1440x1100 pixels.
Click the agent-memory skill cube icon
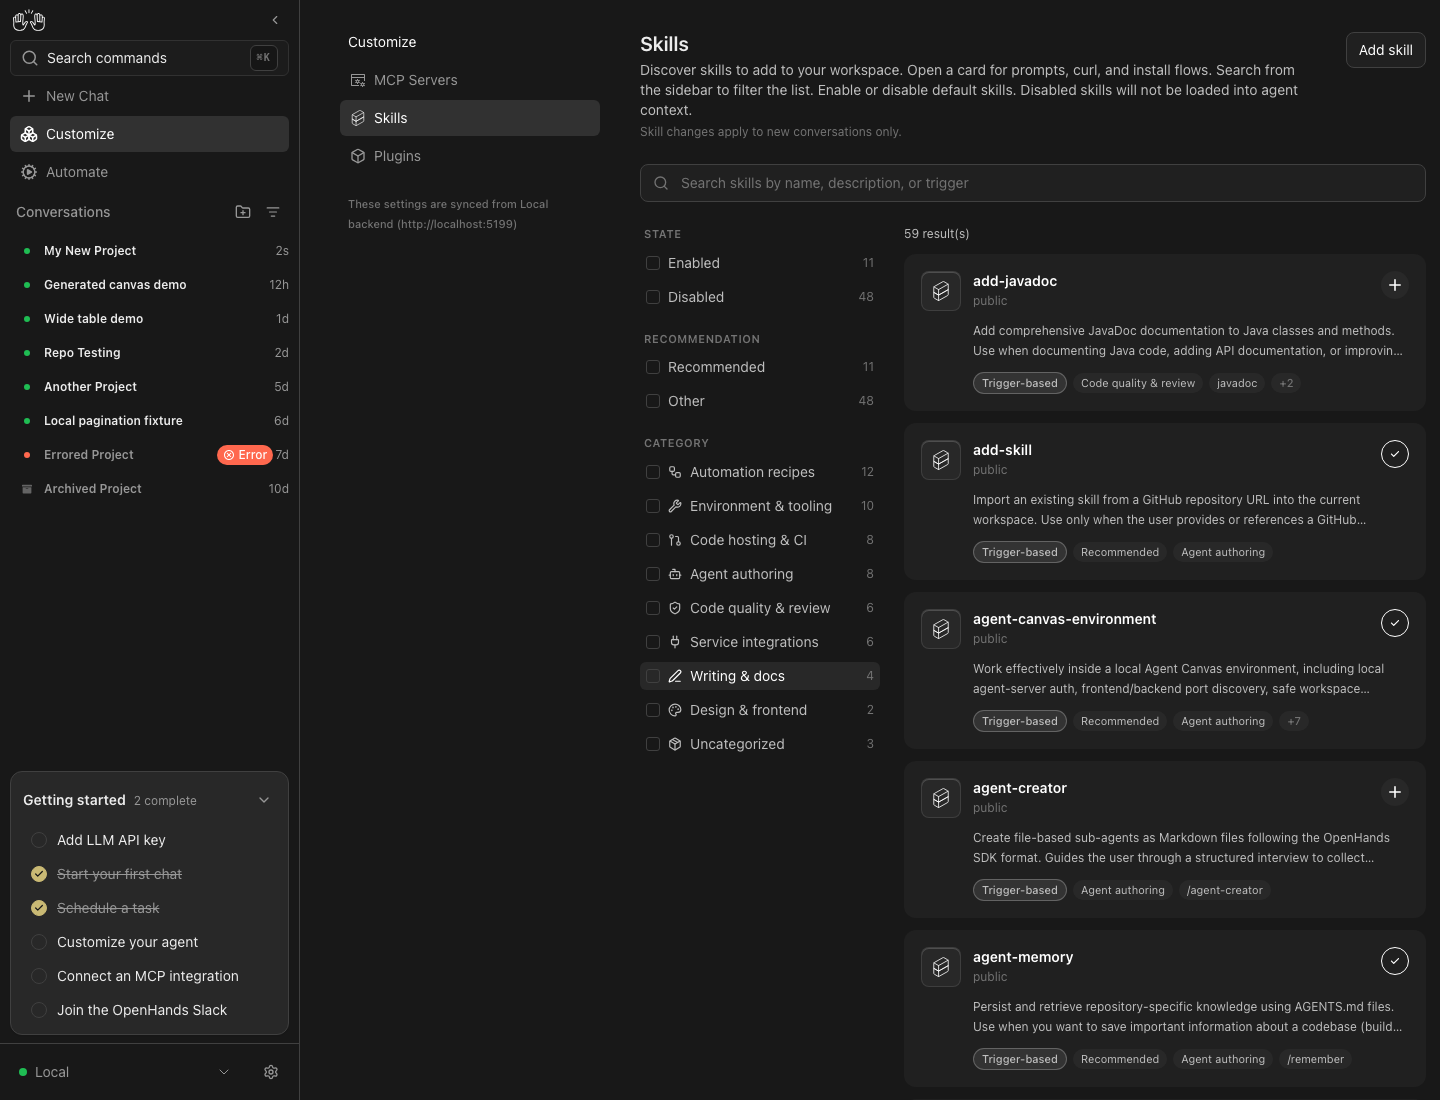pyautogui.click(x=941, y=967)
